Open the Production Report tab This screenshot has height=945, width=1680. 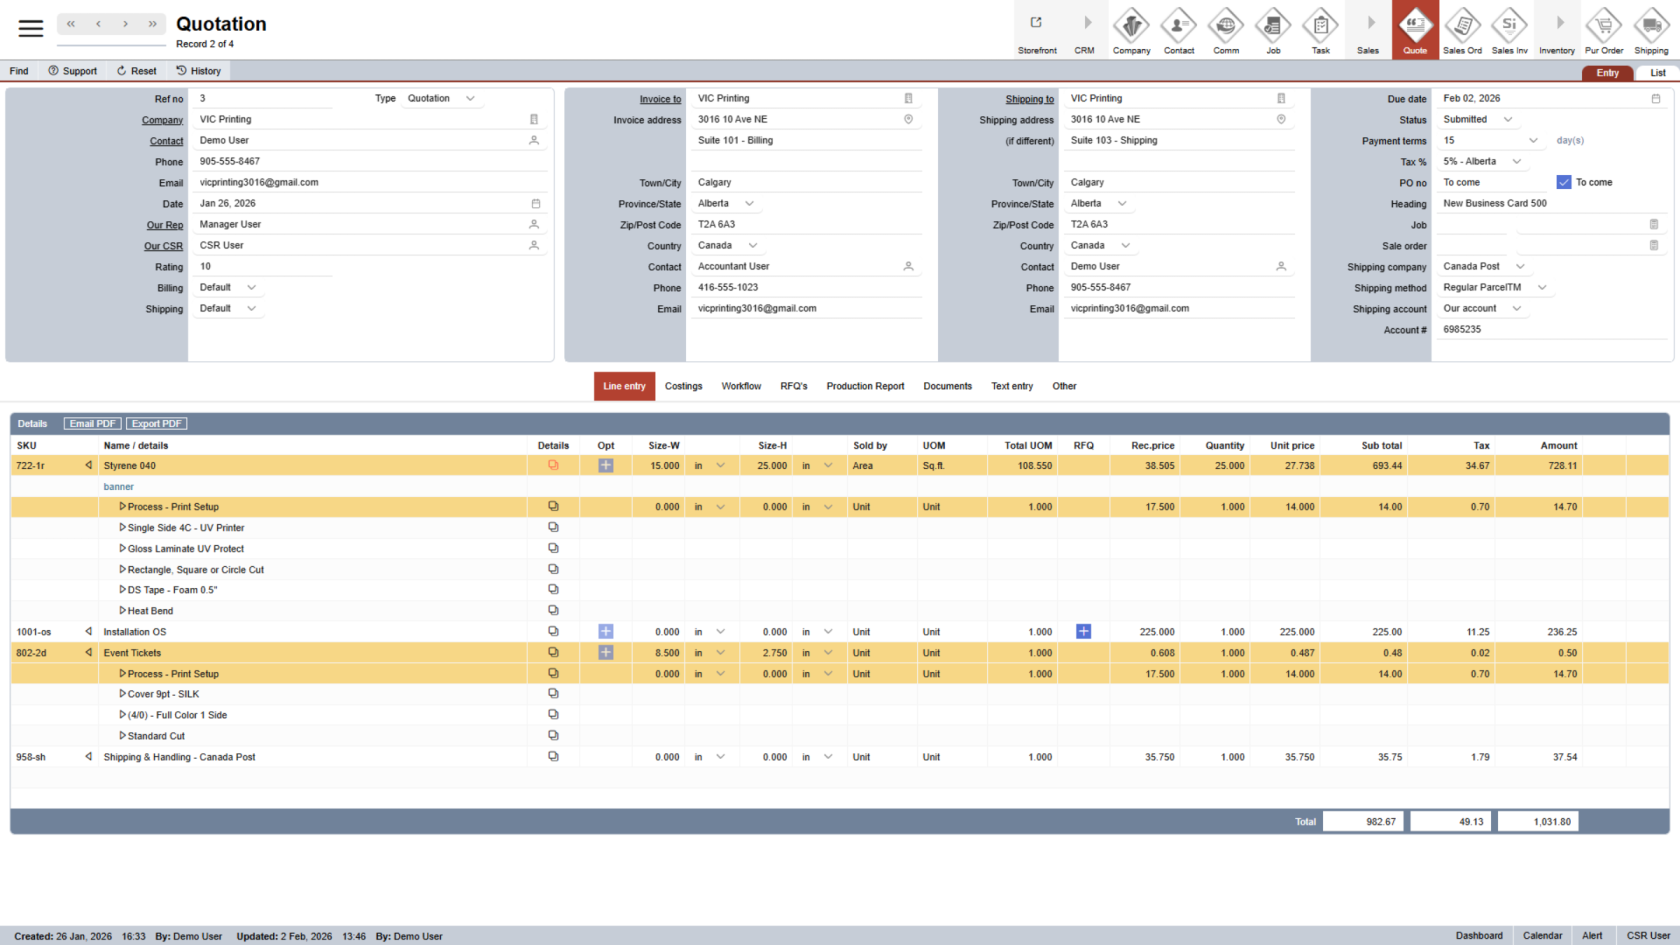pos(865,386)
